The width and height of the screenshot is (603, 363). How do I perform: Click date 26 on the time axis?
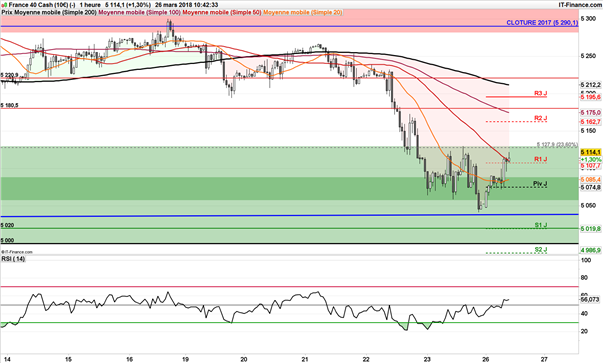(486, 359)
